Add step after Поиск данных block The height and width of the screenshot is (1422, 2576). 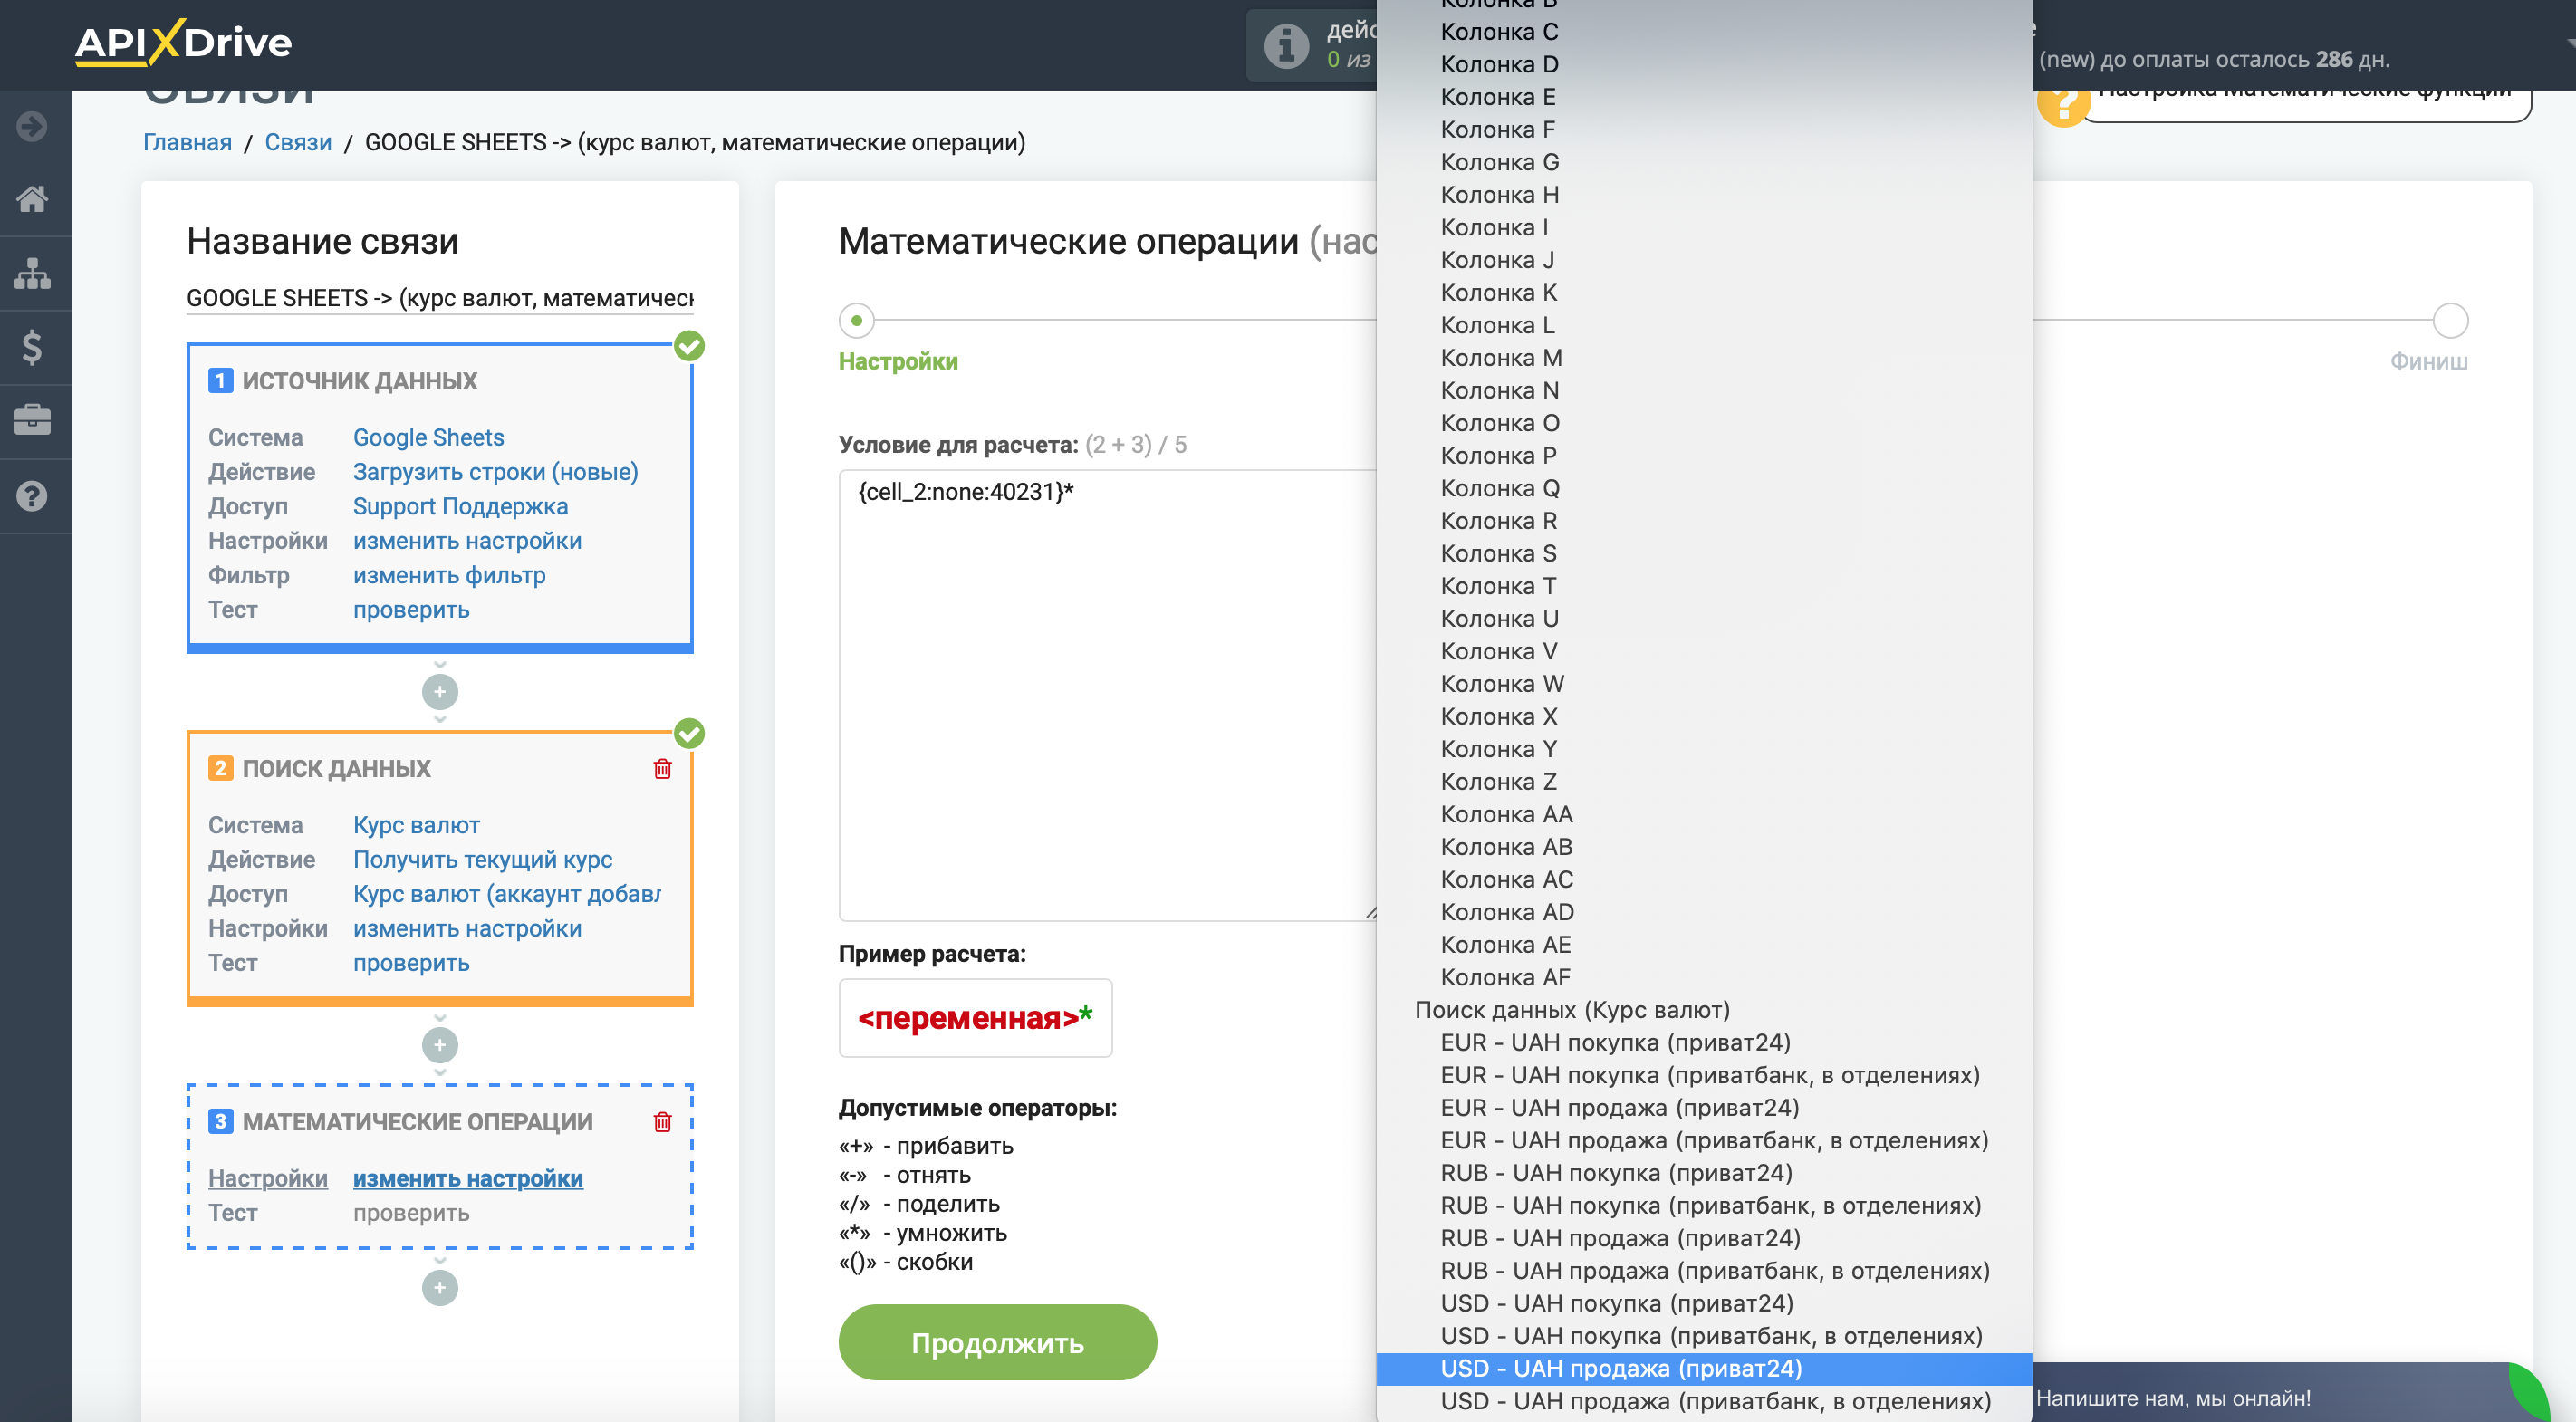coord(440,1045)
